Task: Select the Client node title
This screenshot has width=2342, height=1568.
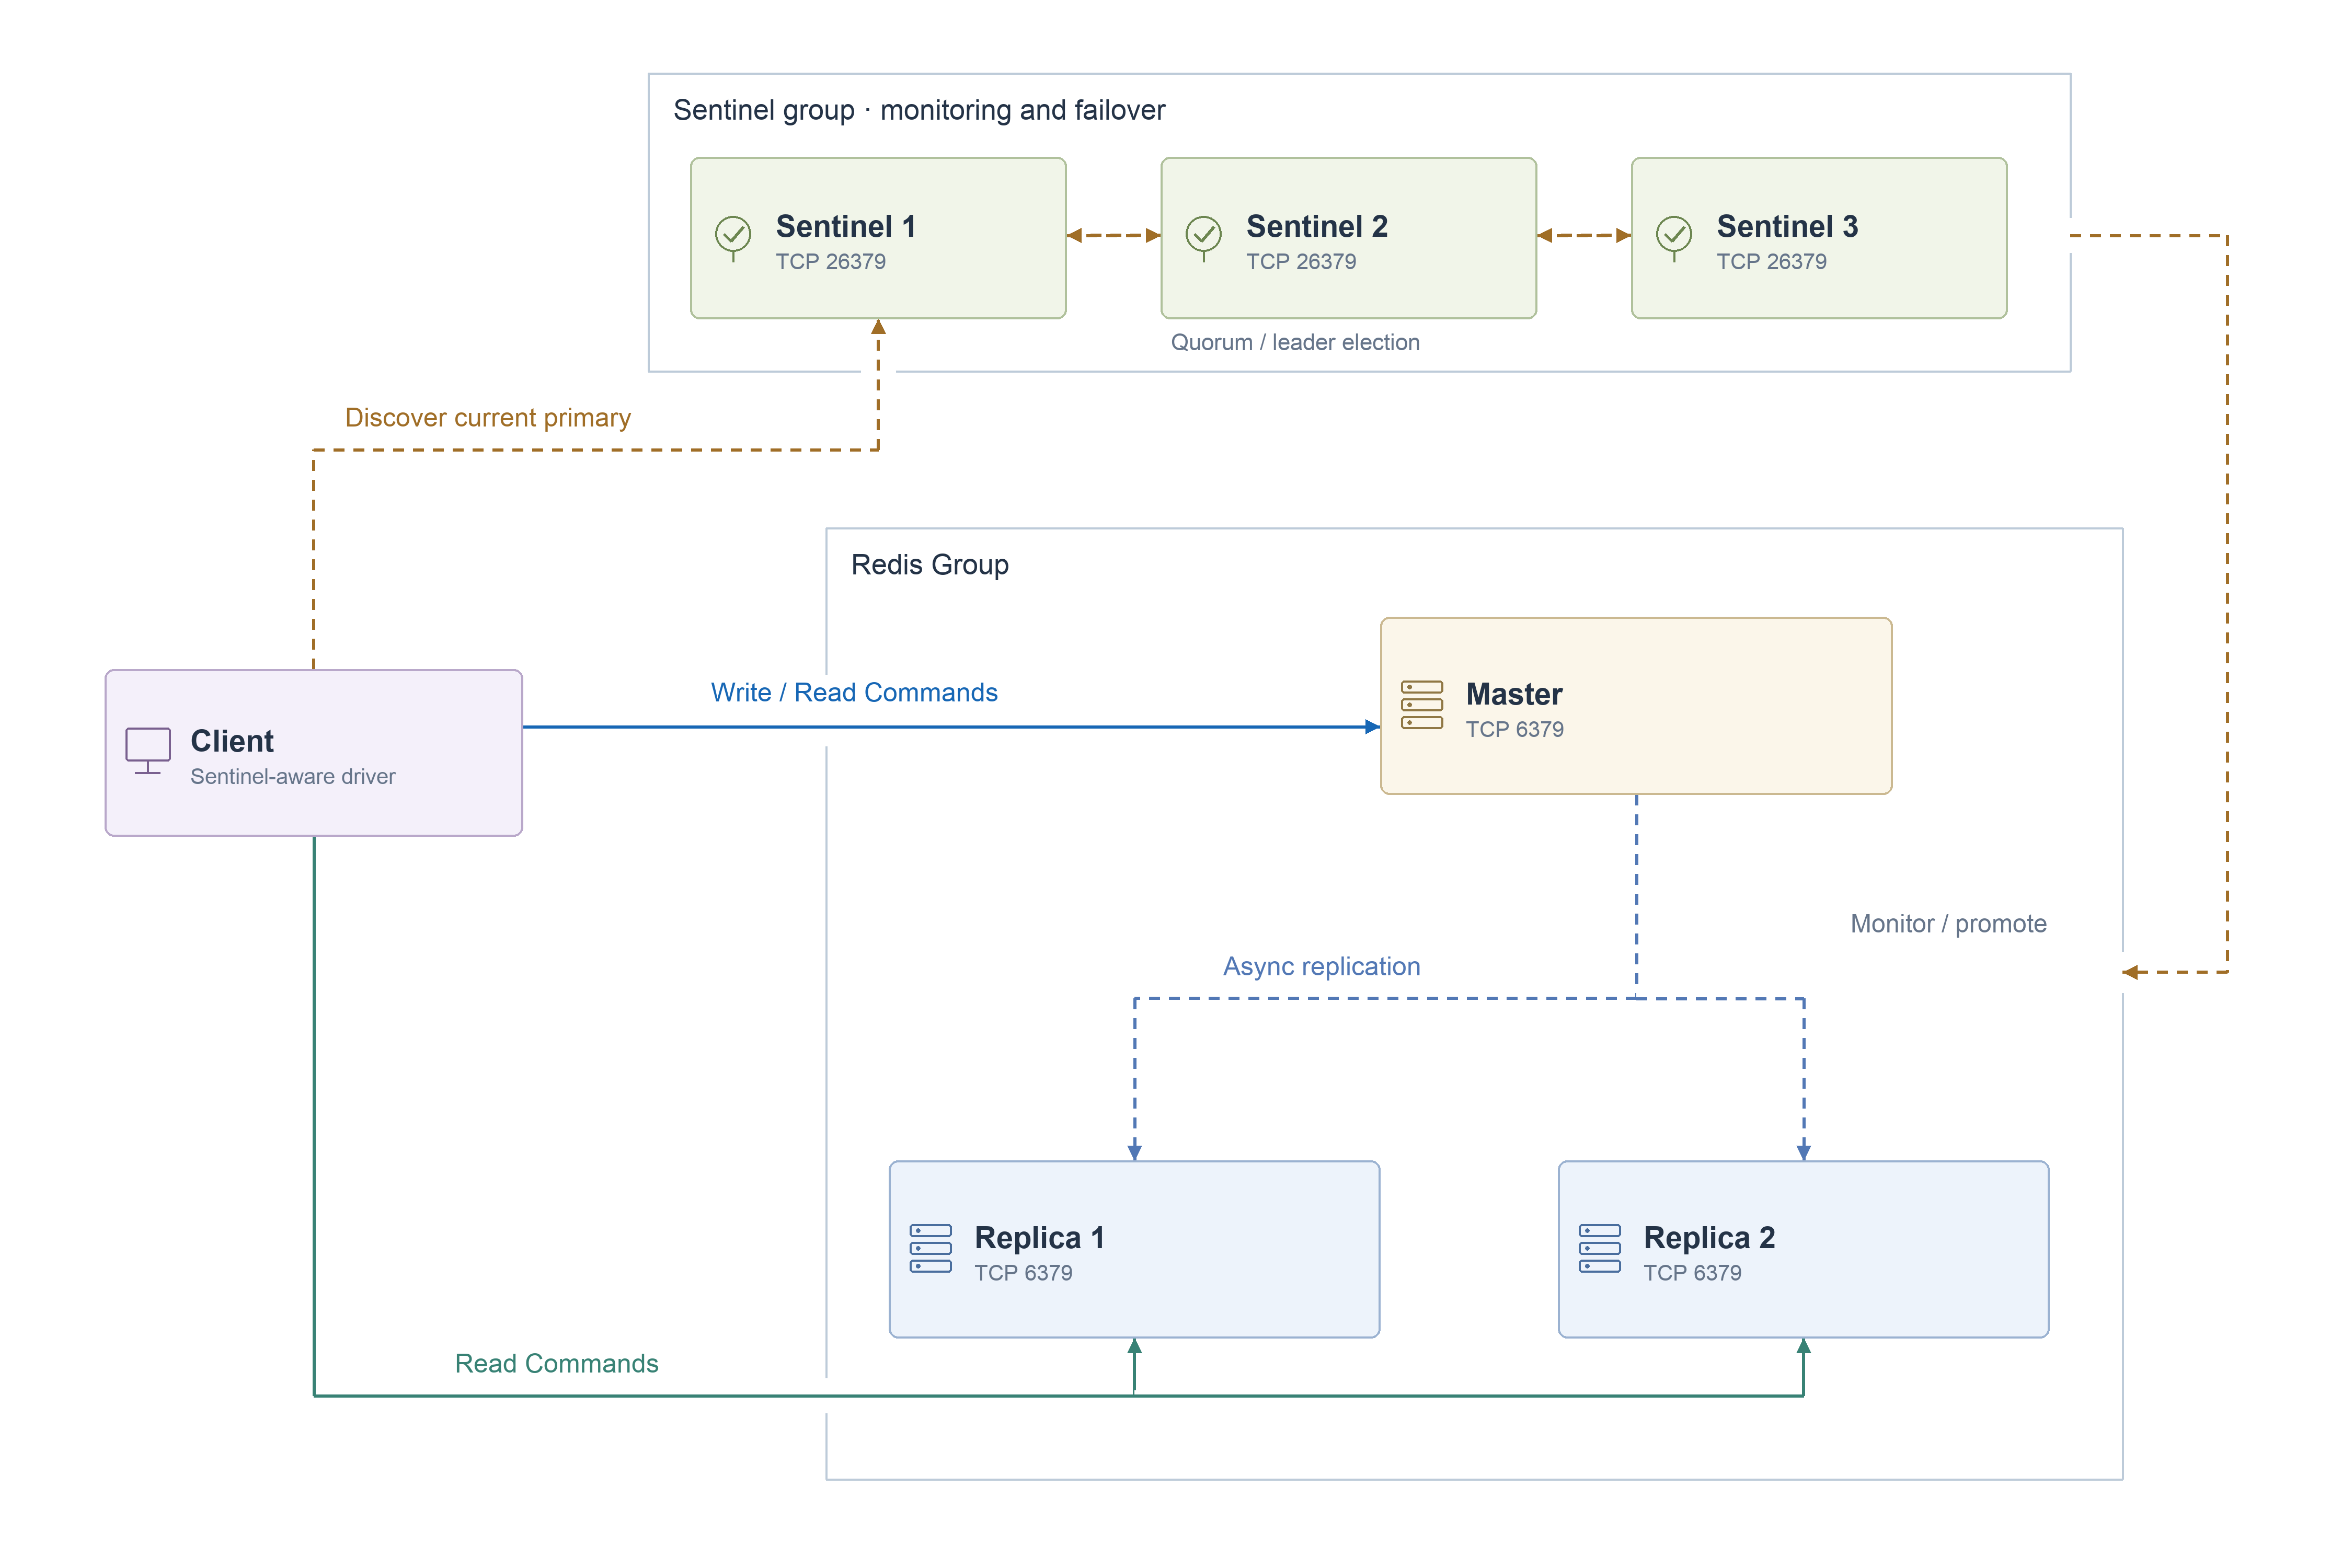Action: pos(232,741)
